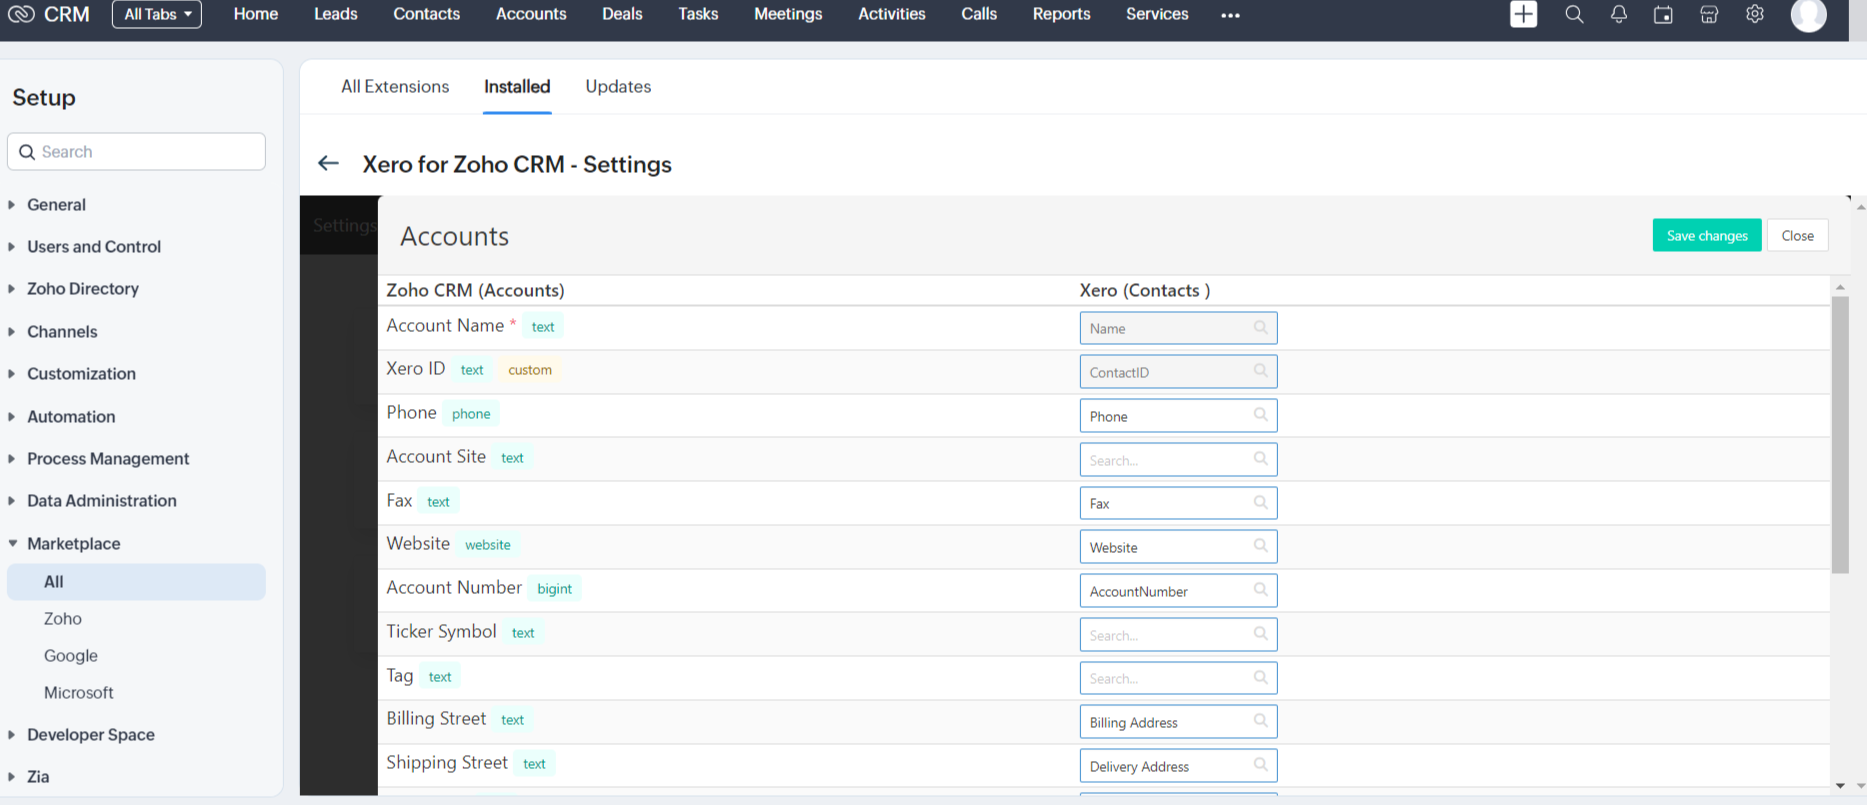Open the calendar icon in top bar
Screen dimensions: 1867x805
1663,14
